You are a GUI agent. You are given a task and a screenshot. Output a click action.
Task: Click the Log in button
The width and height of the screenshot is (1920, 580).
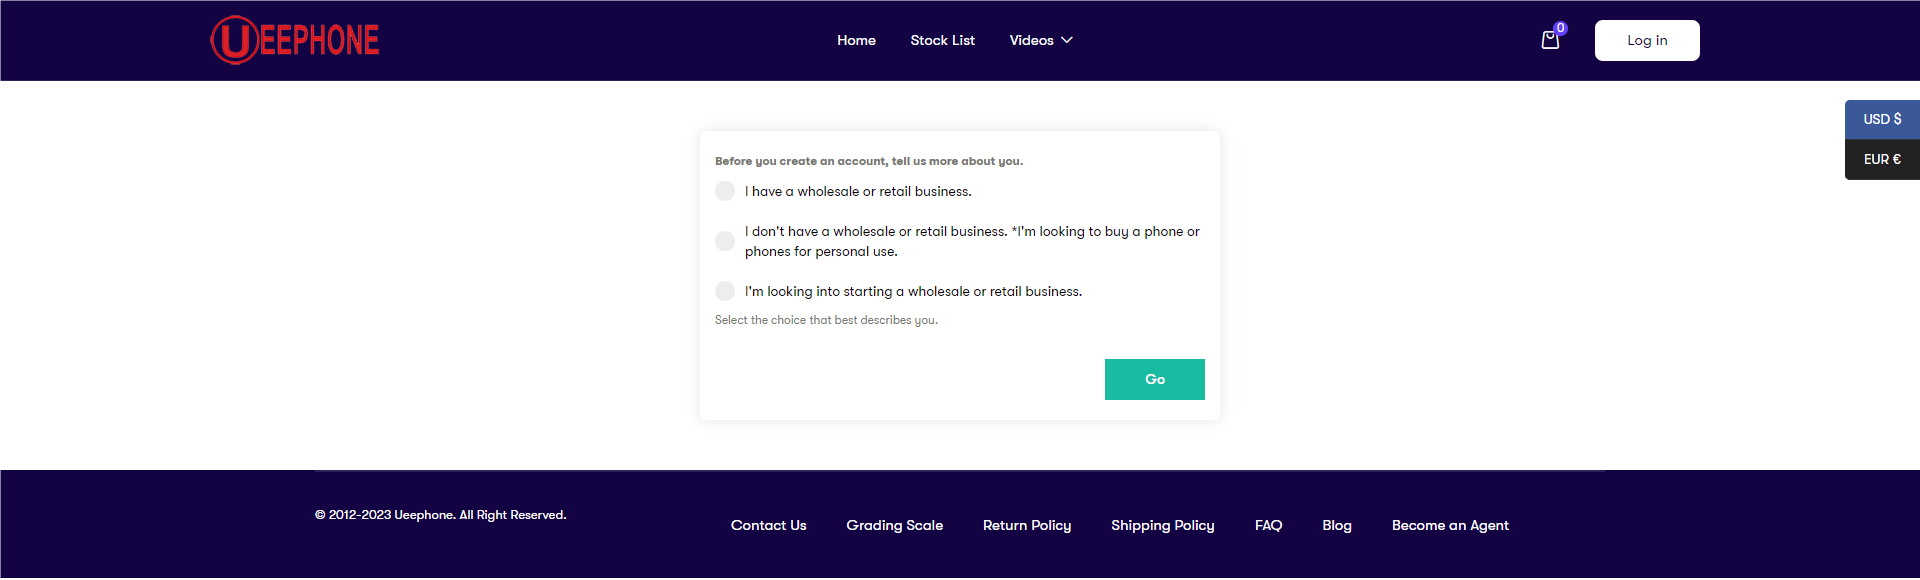coord(1647,40)
